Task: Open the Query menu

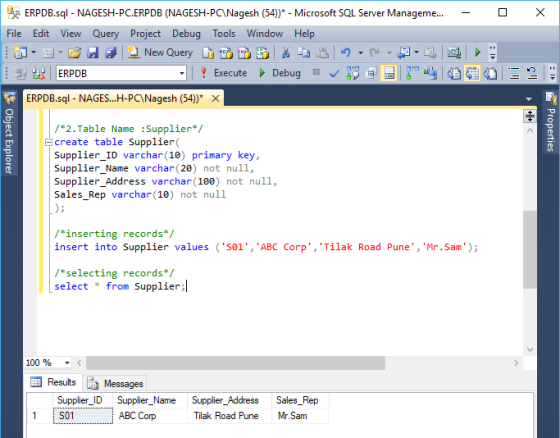Action: coord(105,34)
